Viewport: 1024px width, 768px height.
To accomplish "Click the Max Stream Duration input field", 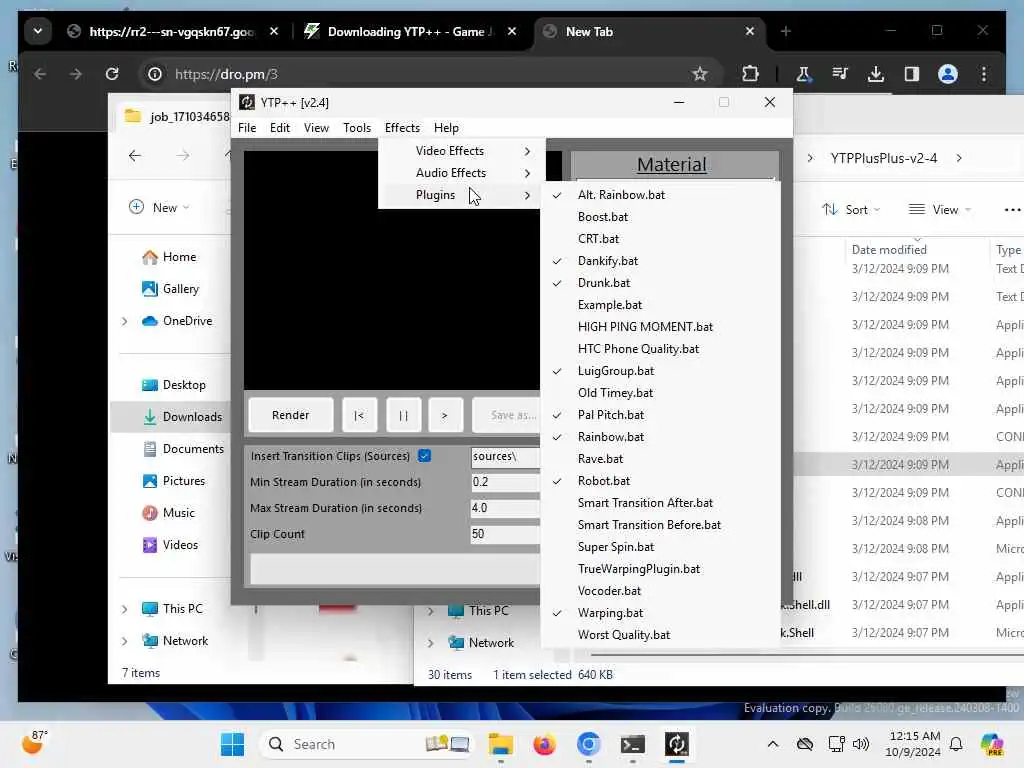I will pos(505,508).
